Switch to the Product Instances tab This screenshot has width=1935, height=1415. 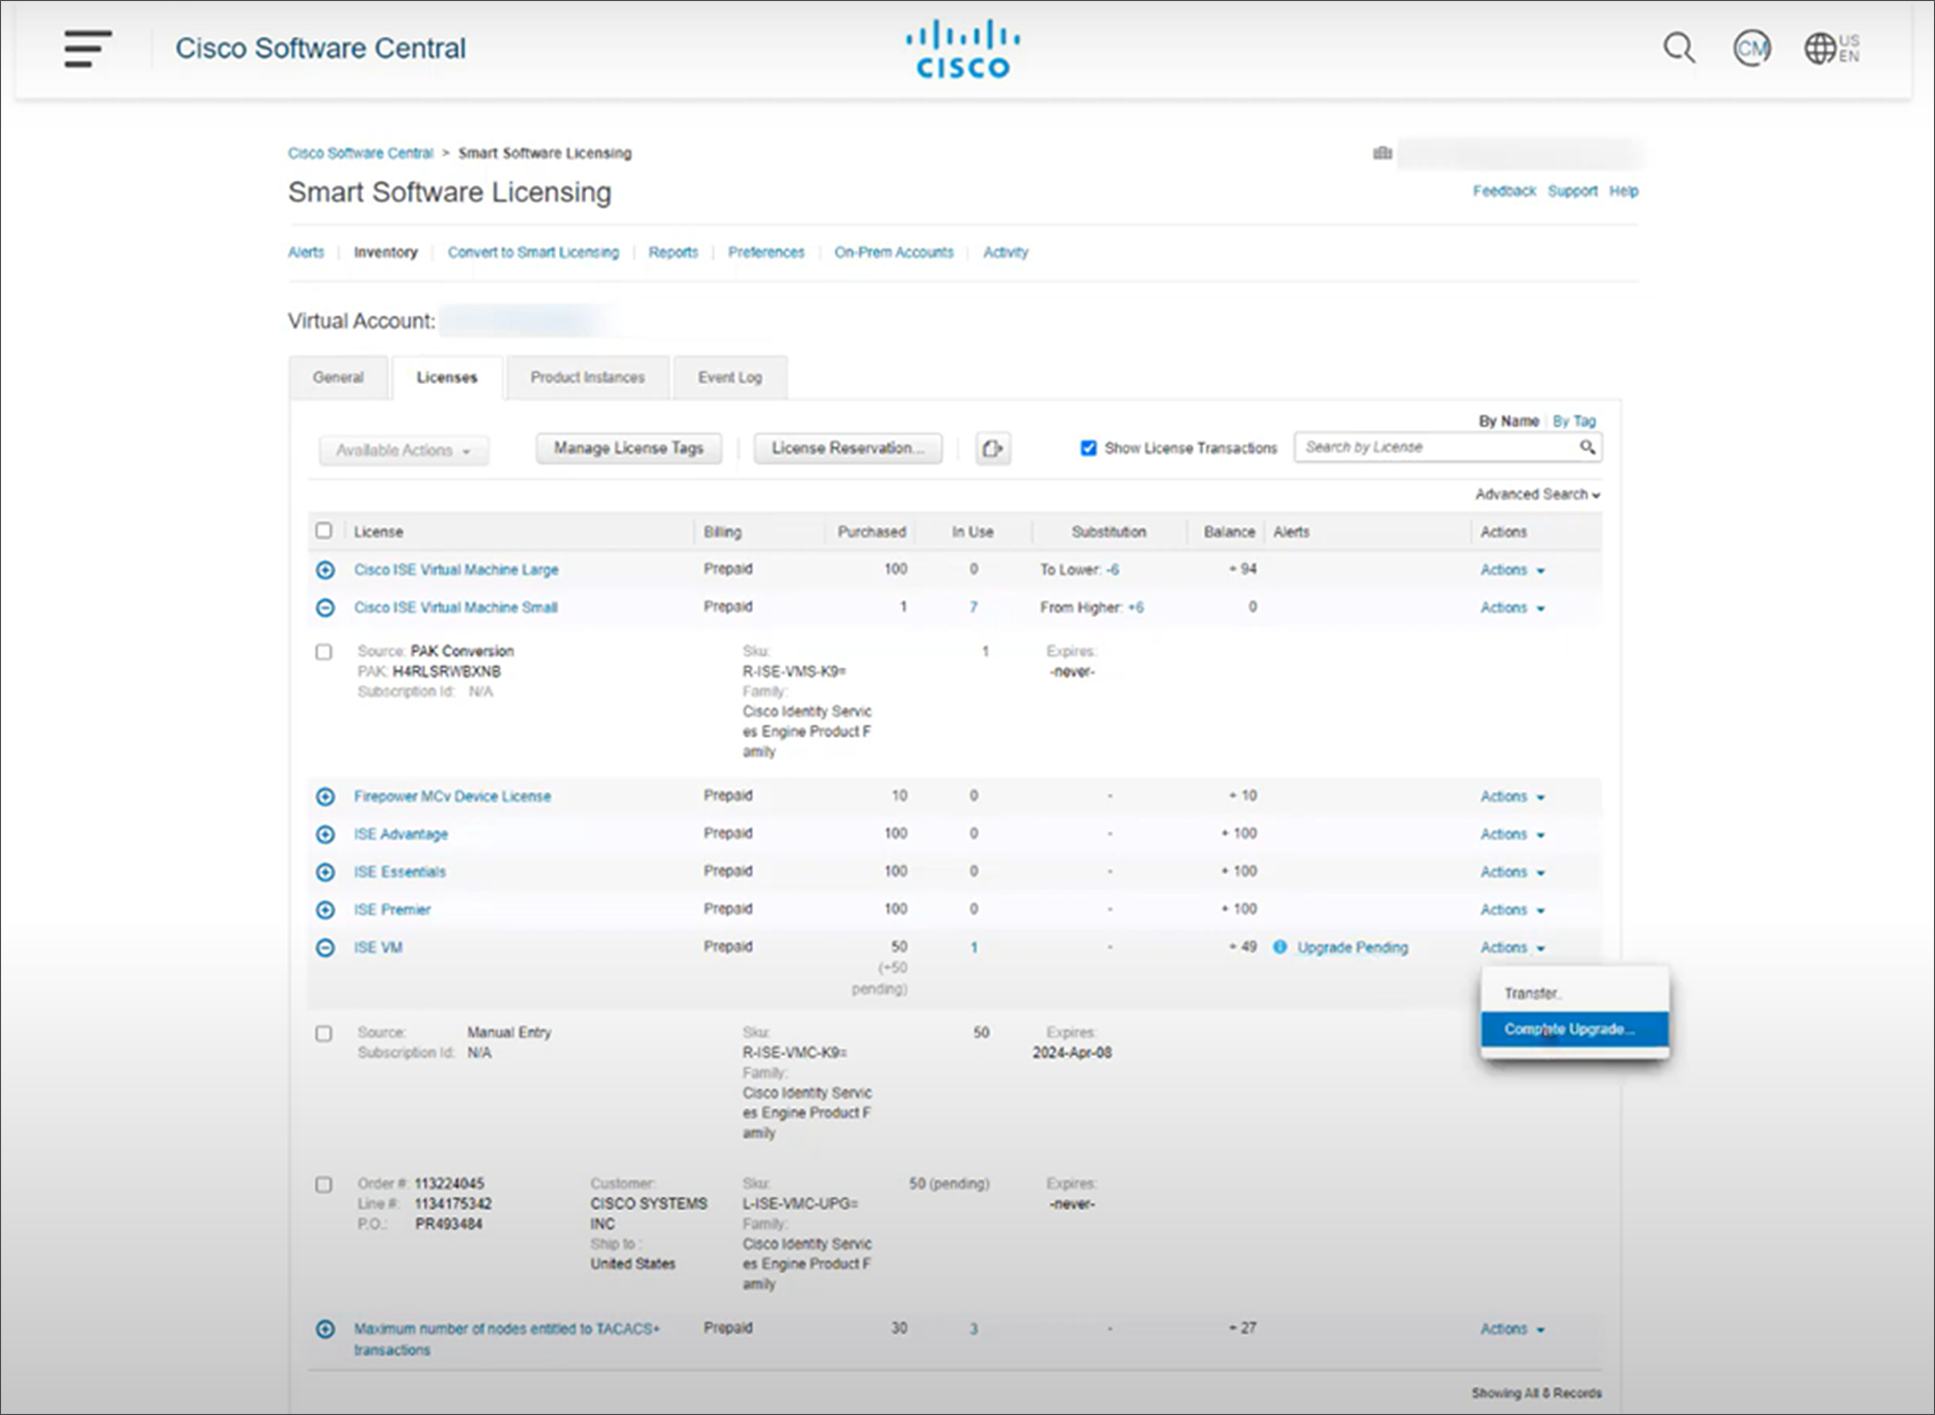click(x=587, y=377)
